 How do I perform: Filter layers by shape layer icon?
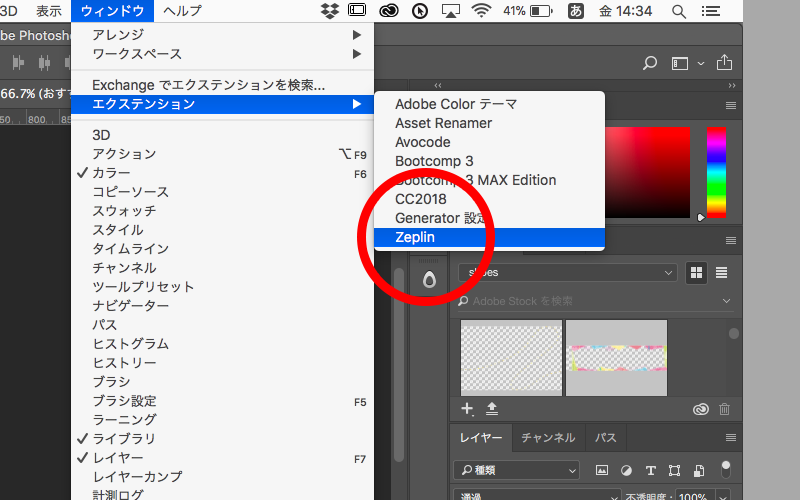(674, 470)
